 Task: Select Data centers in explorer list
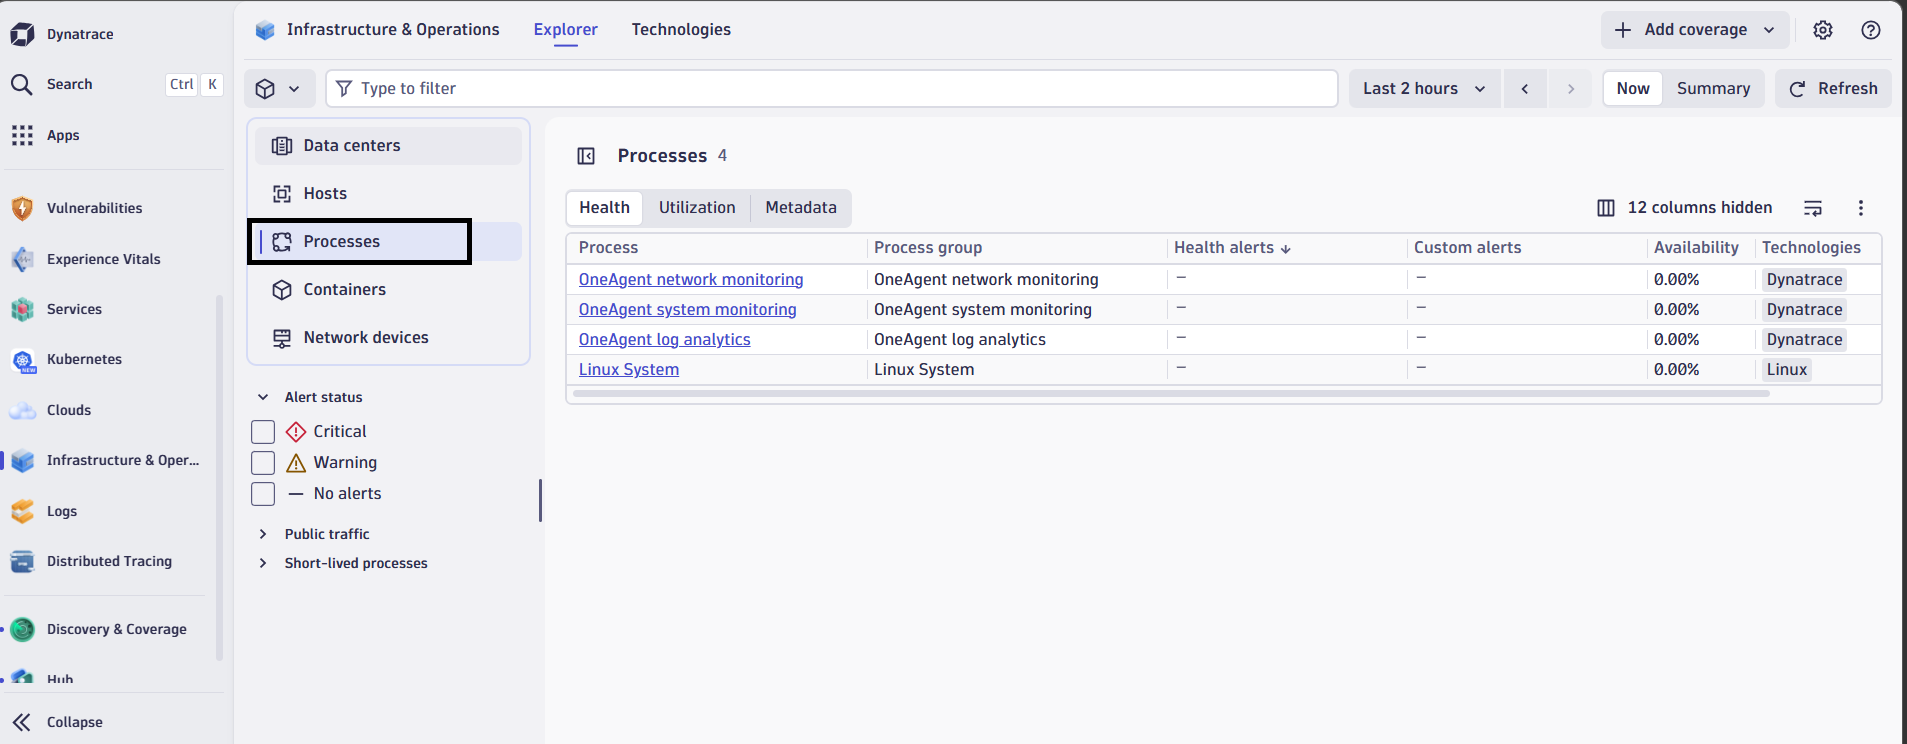coord(388,145)
